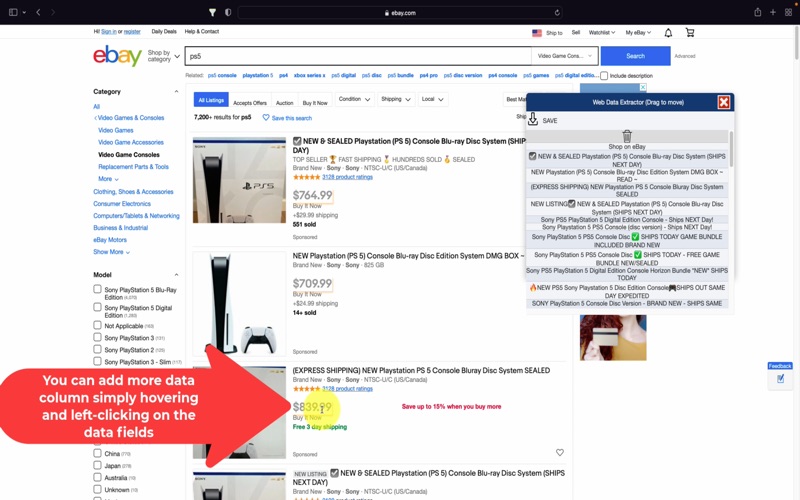Select the Buy It Now tab
Image resolution: width=800 pixels, height=500 pixels.
(x=315, y=103)
